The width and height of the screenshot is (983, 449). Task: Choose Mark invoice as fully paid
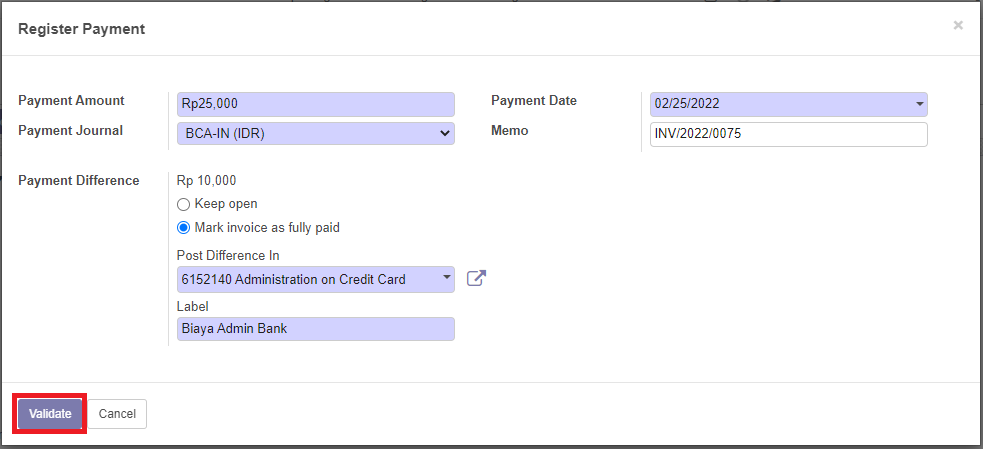pyautogui.click(x=183, y=228)
